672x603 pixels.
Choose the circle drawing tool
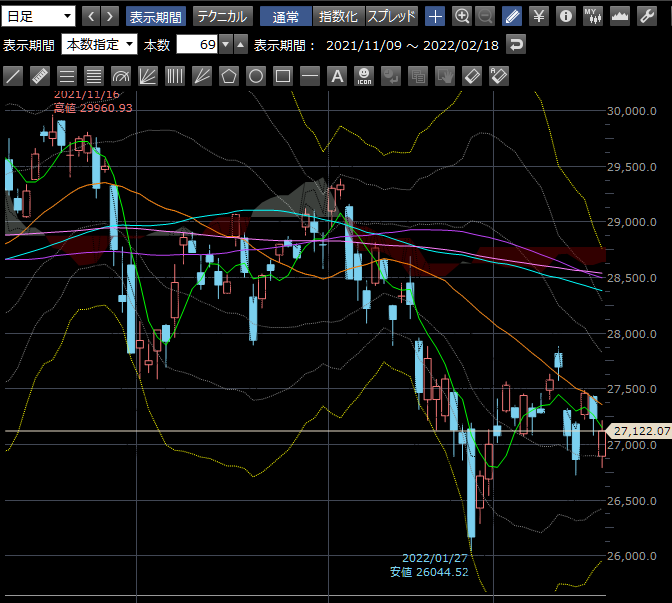(x=256, y=75)
